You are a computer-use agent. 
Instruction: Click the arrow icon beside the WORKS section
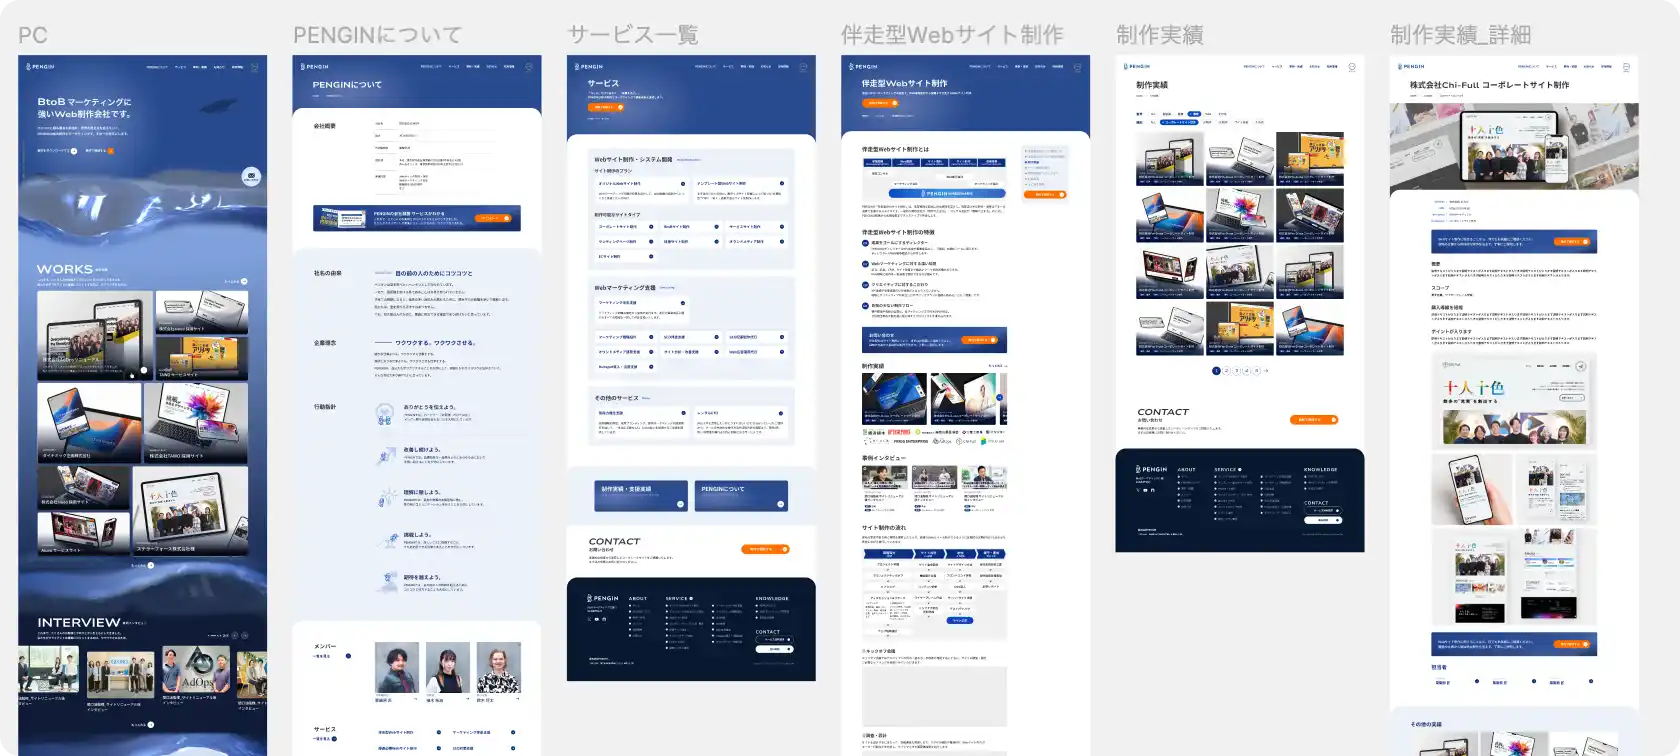click(x=243, y=281)
